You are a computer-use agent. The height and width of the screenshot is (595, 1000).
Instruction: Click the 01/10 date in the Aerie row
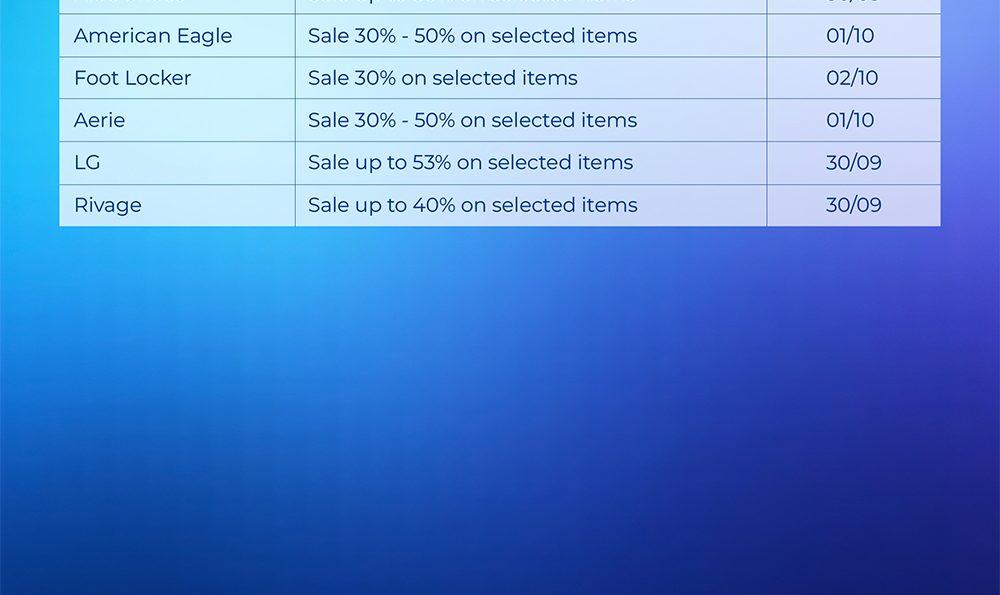pos(850,120)
